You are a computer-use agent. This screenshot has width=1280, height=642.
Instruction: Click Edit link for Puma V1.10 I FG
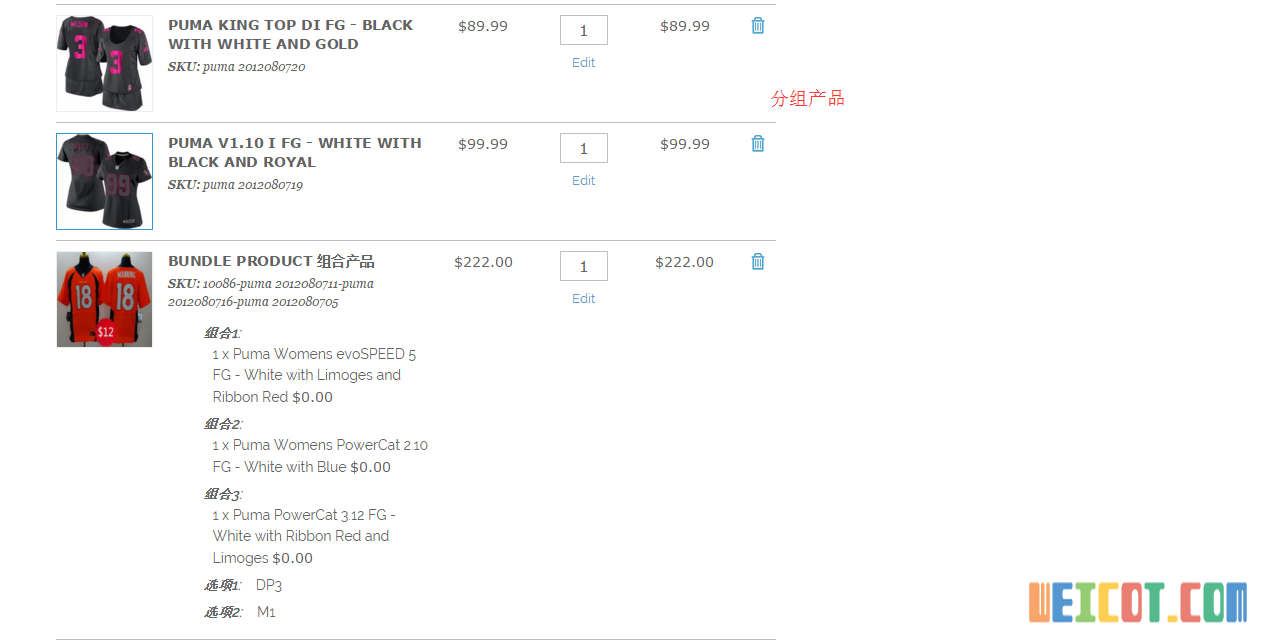pyautogui.click(x=583, y=181)
